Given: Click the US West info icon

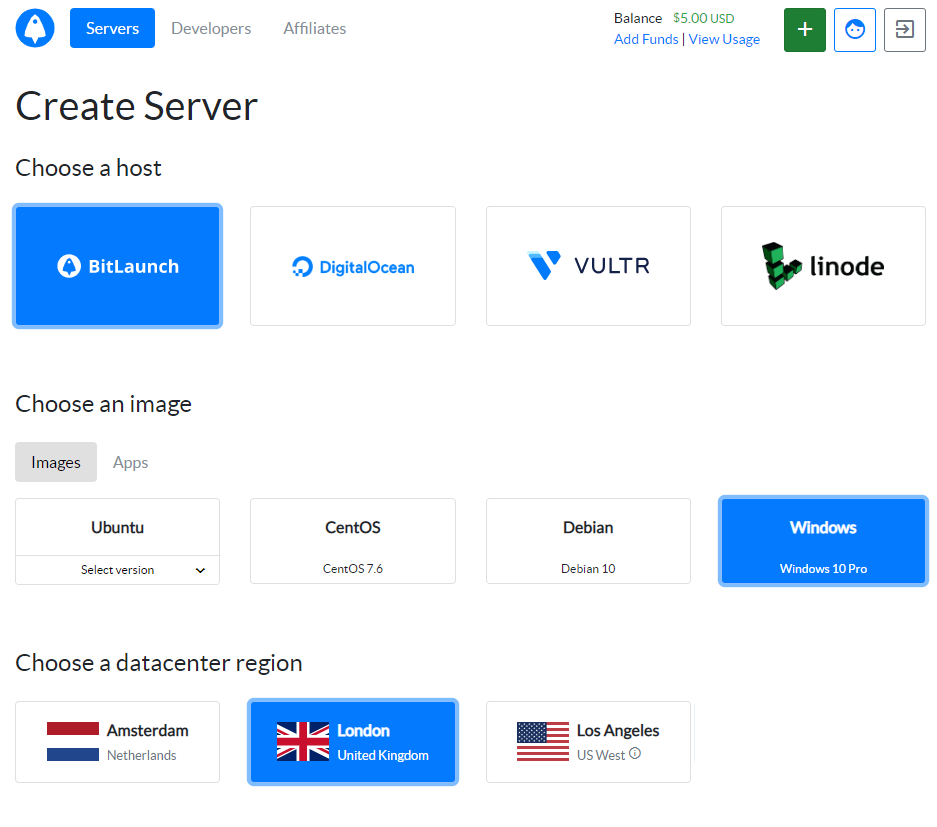Looking at the screenshot, I should (635, 754).
